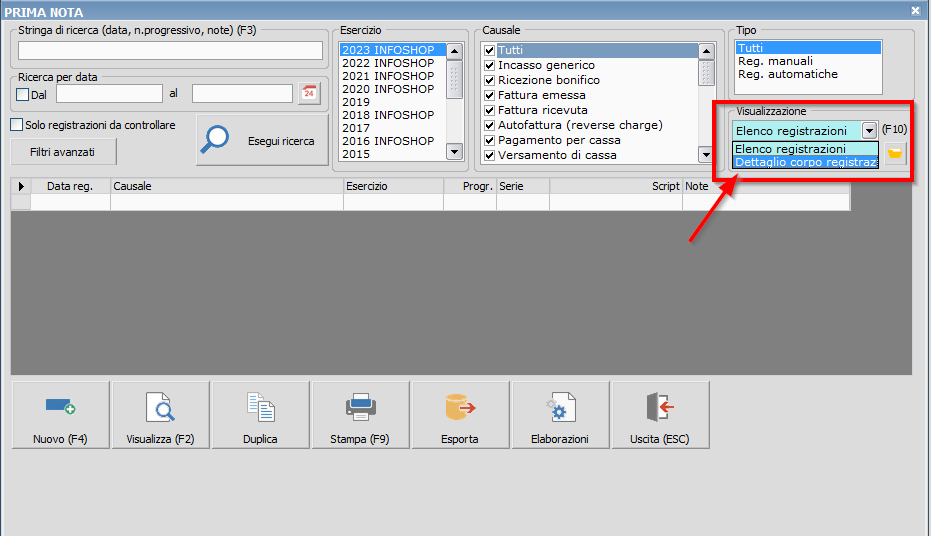Select 2021 INFOSHOP exercise
This screenshot has height=536, width=931.
point(393,76)
